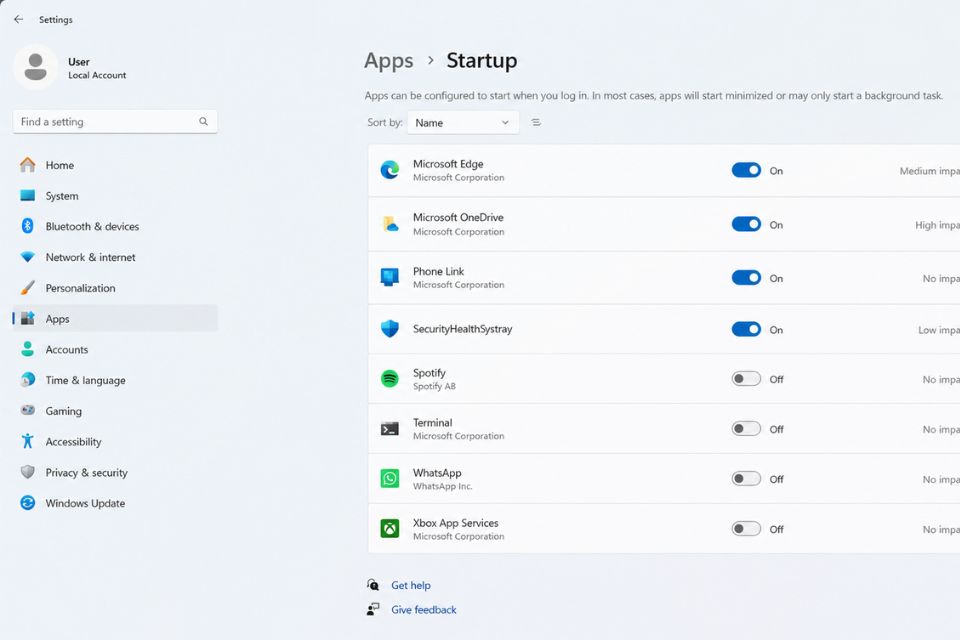Image resolution: width=960 pixels, height=640 pixels.
Task: Click the Get help headset icon
Action: point(373,585)
